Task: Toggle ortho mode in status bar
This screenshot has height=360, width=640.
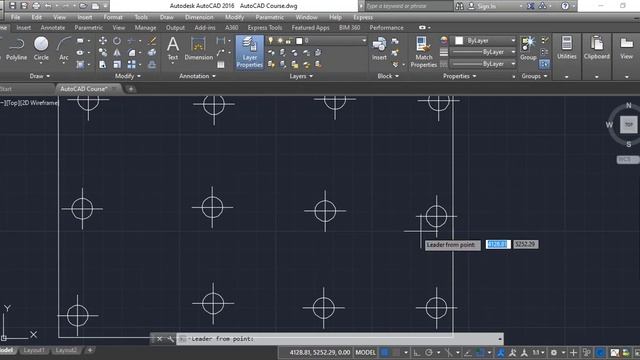Action: [416, 352]
